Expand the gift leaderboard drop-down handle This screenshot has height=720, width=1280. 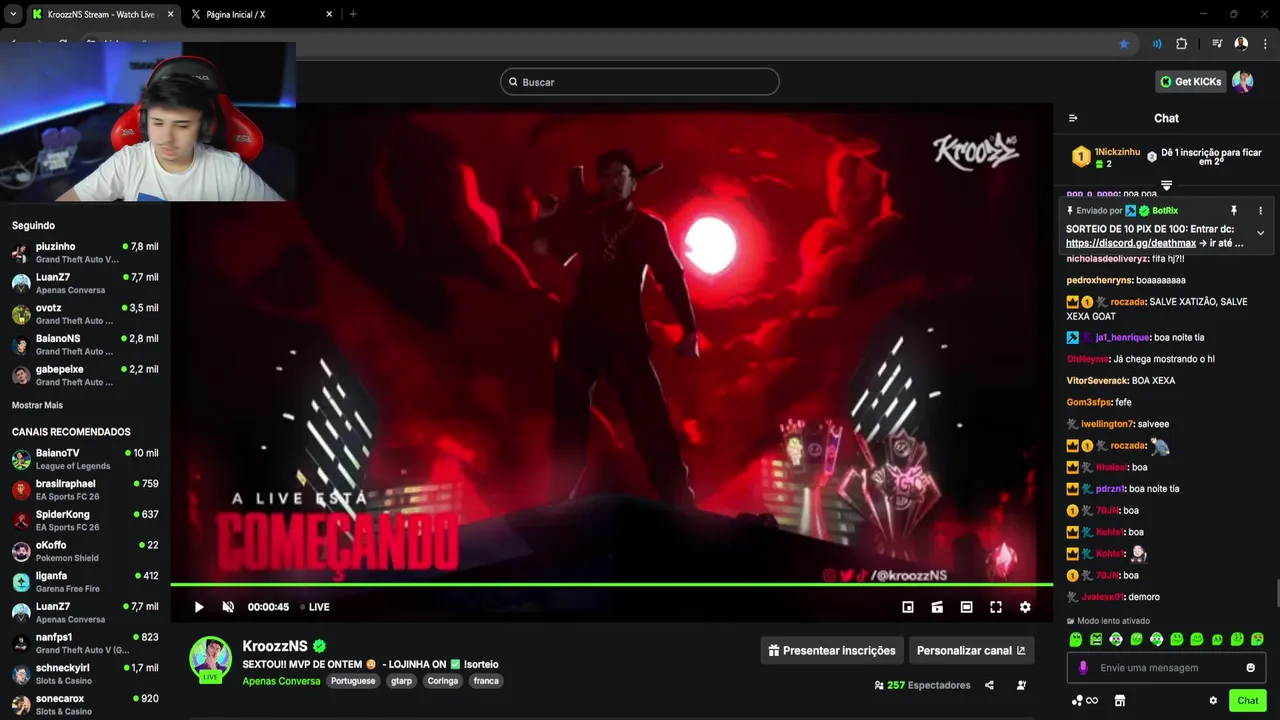tap(1166, 185)
